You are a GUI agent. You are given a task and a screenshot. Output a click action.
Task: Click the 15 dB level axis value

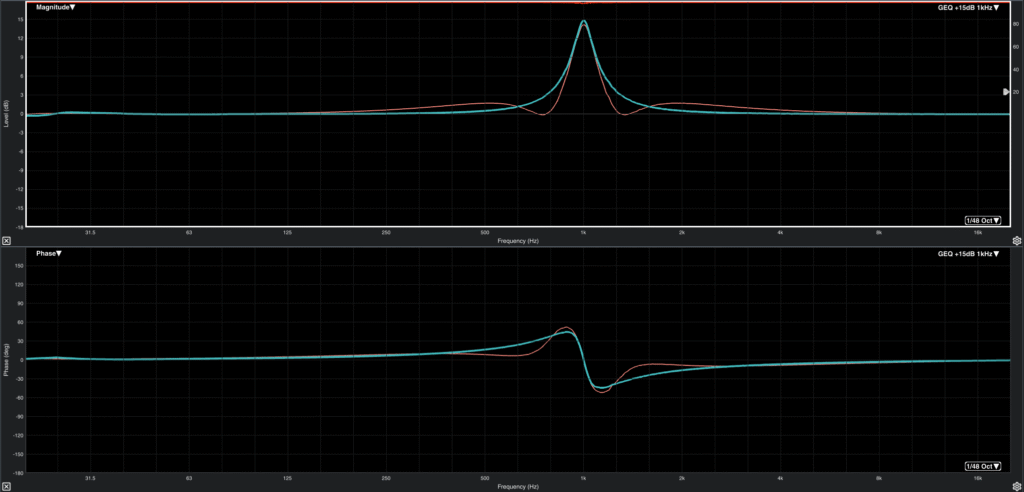pos(21,20)
